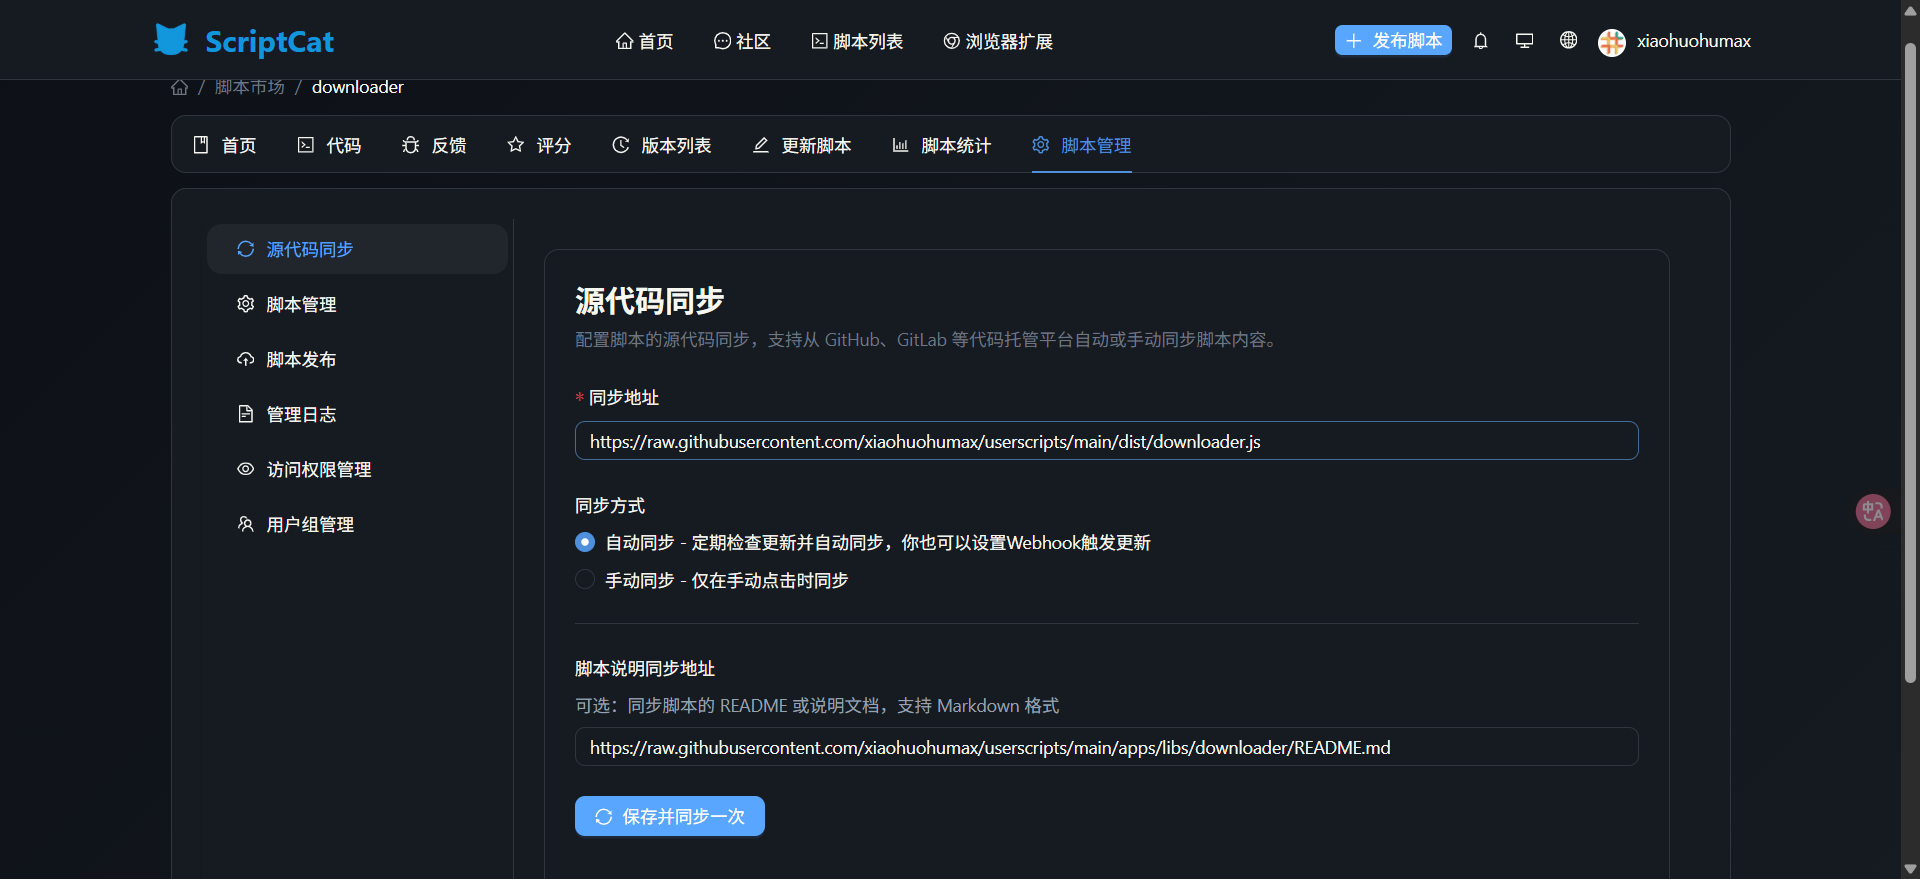Open 访问权限管理 in the sidebar

pyautogui.click(x=318, y=469)
